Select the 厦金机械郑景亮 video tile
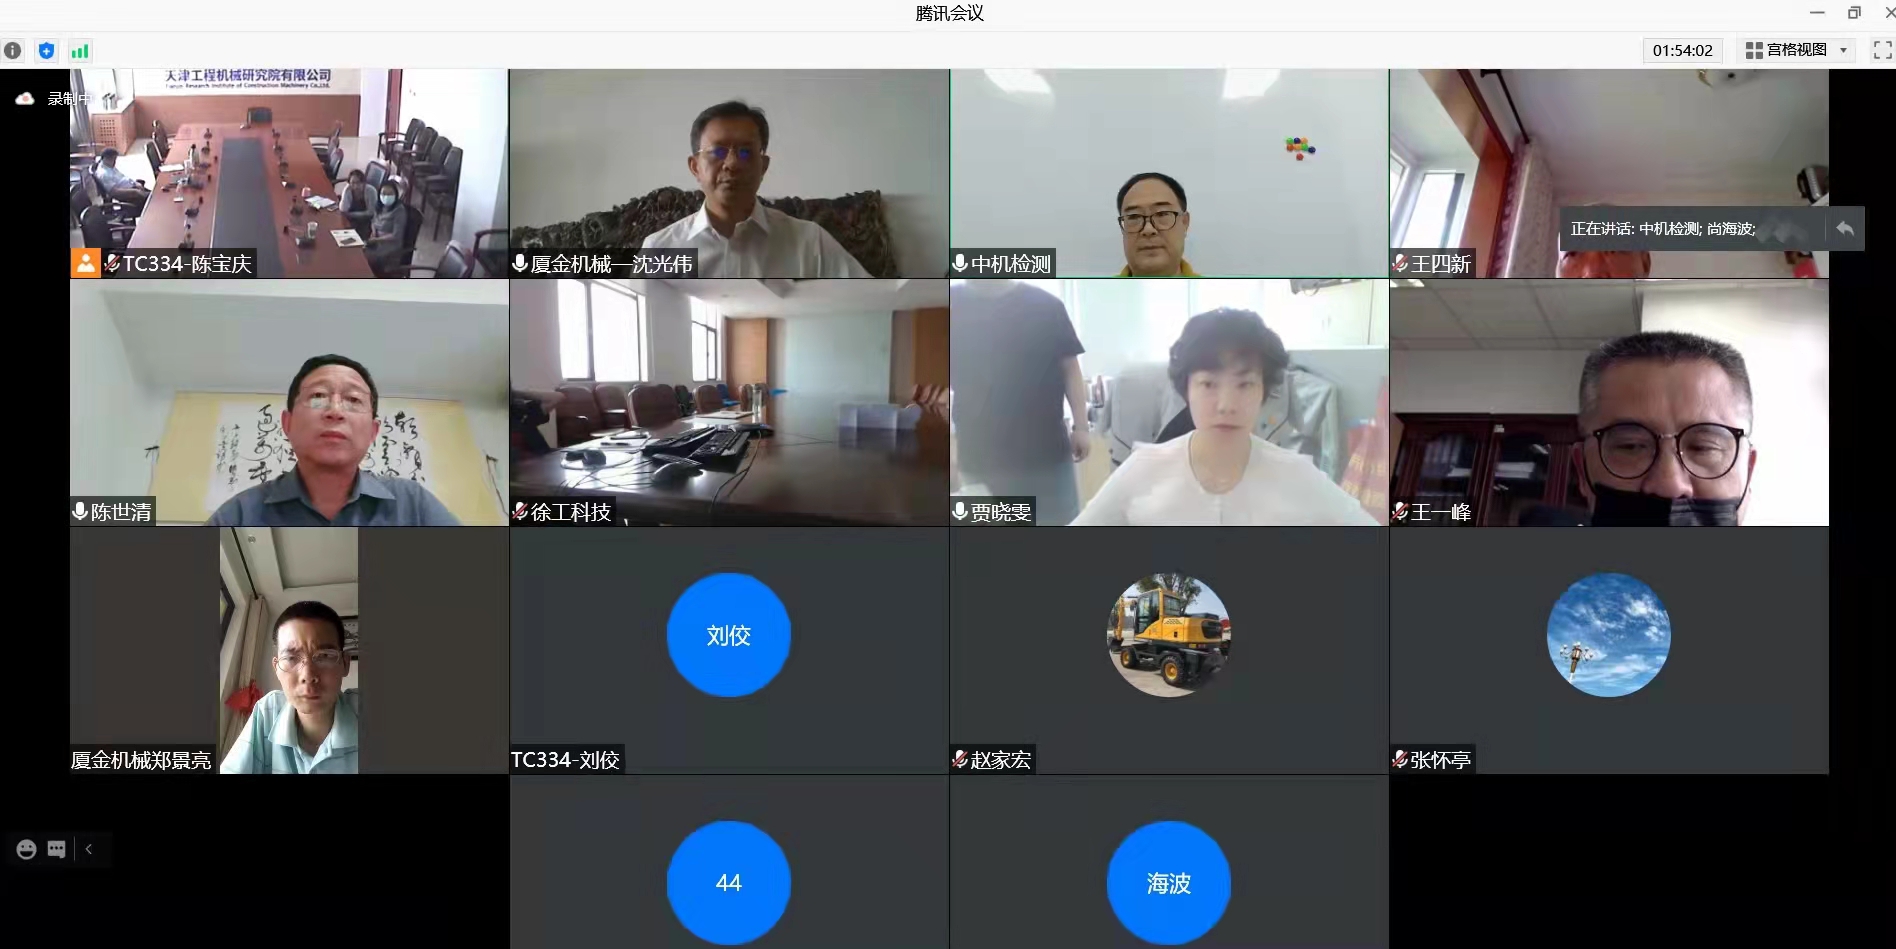 [289, 650]
